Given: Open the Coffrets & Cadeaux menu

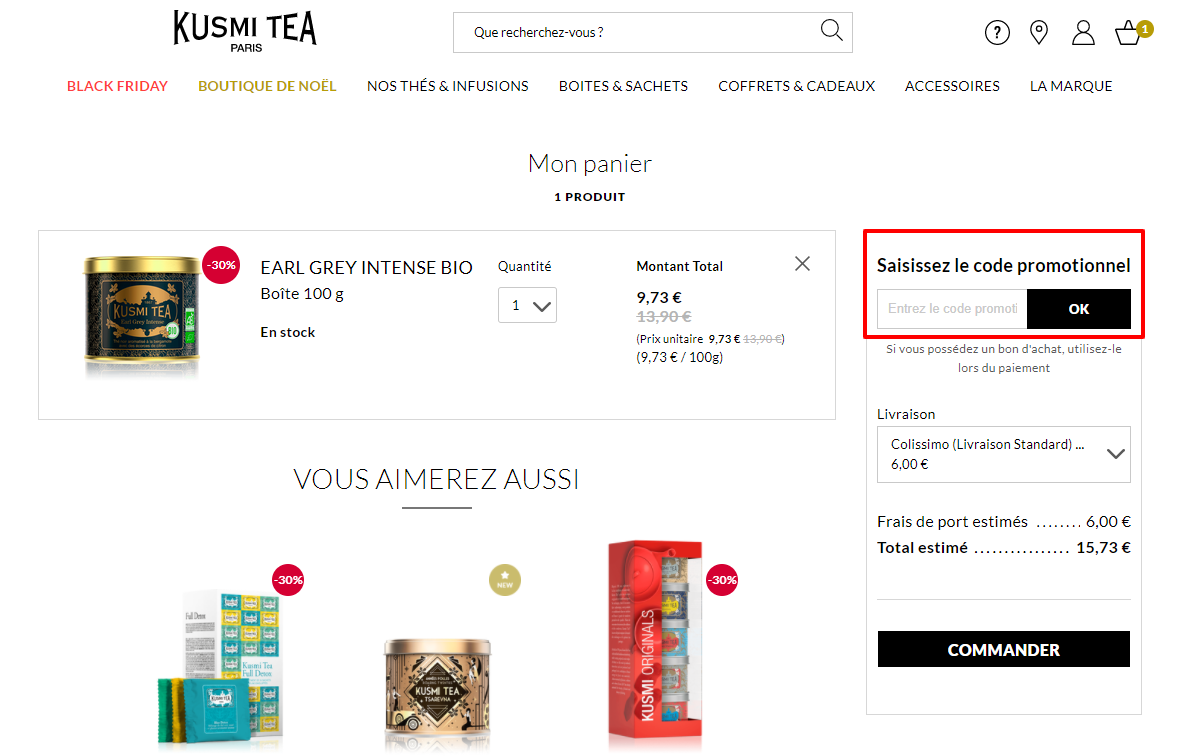Looking at the screenshot, I should [796, 86].
